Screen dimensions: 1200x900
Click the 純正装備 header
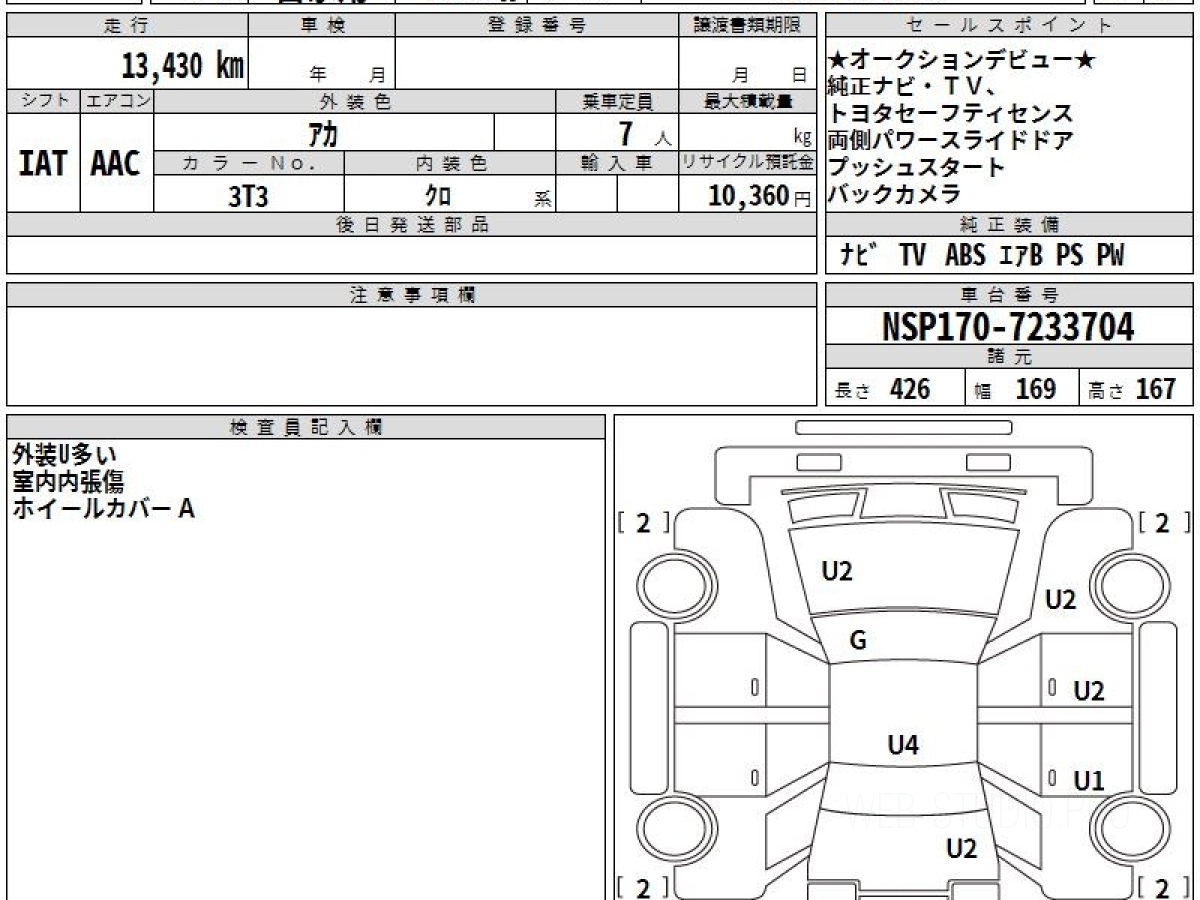point(1010,225)
